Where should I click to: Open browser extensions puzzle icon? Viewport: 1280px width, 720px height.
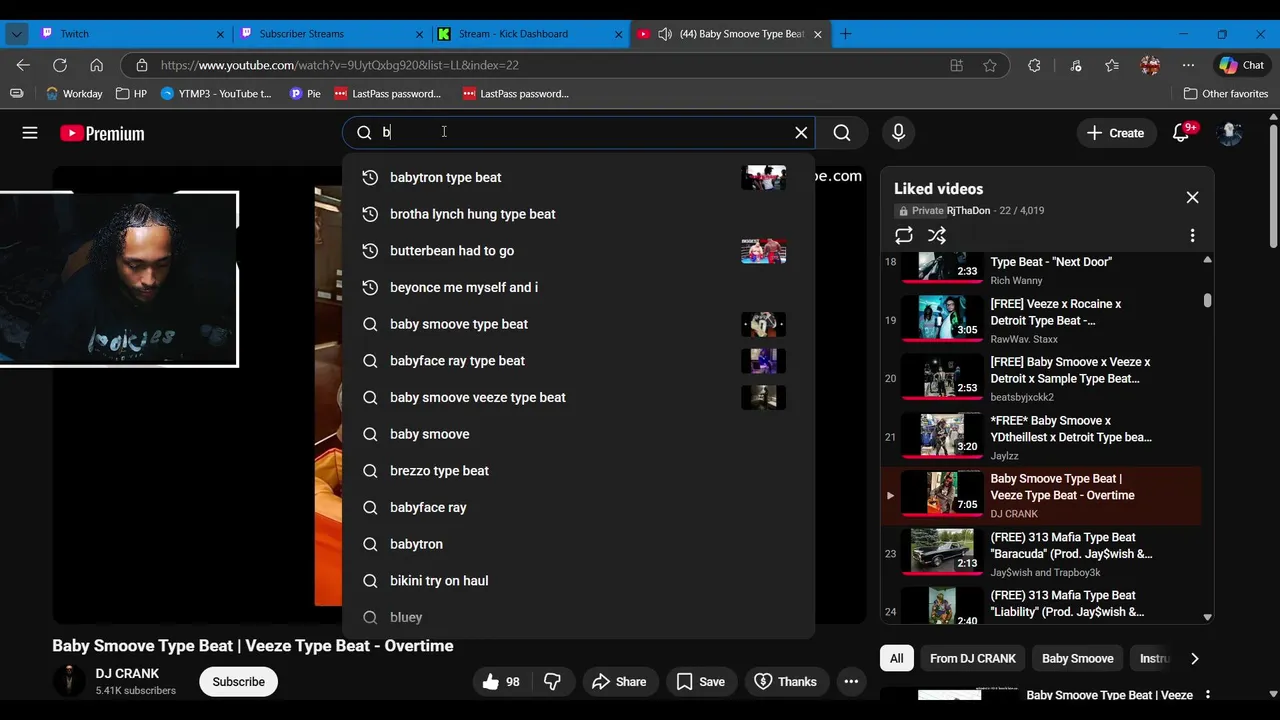point(1034,65)
